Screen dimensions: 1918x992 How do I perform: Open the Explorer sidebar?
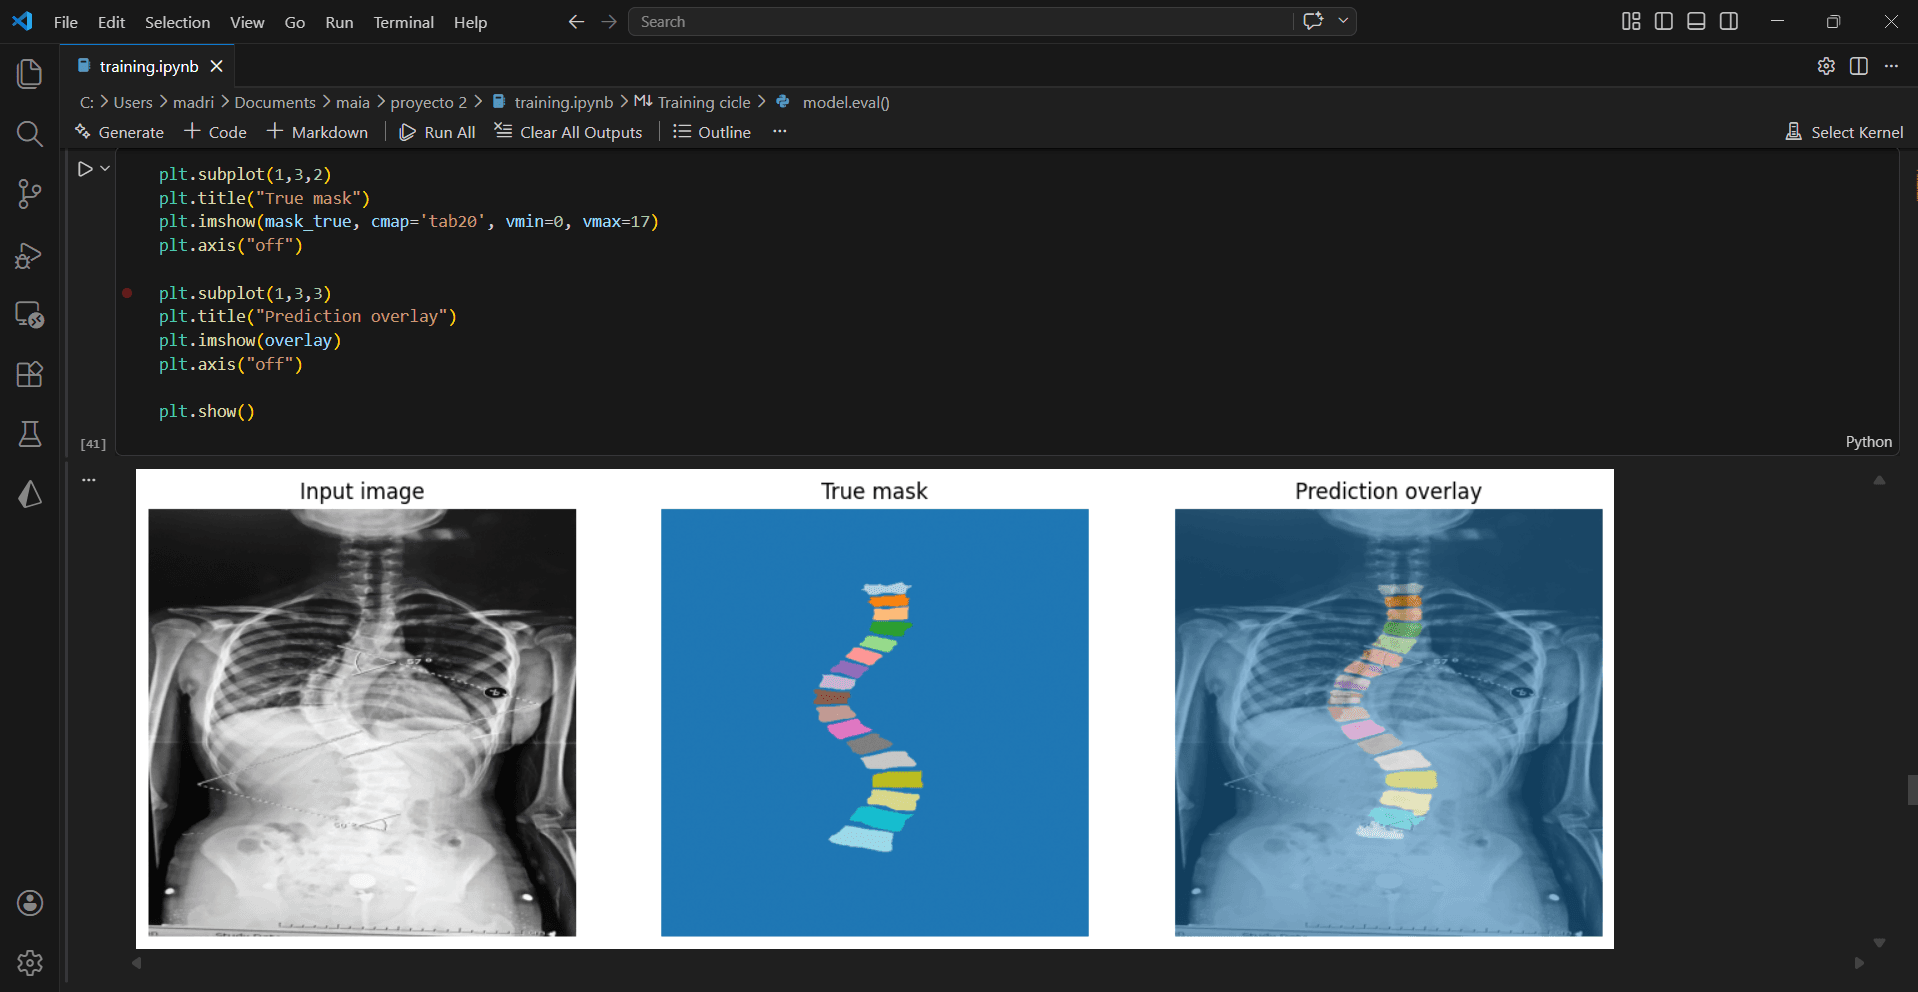click(29, 73)
